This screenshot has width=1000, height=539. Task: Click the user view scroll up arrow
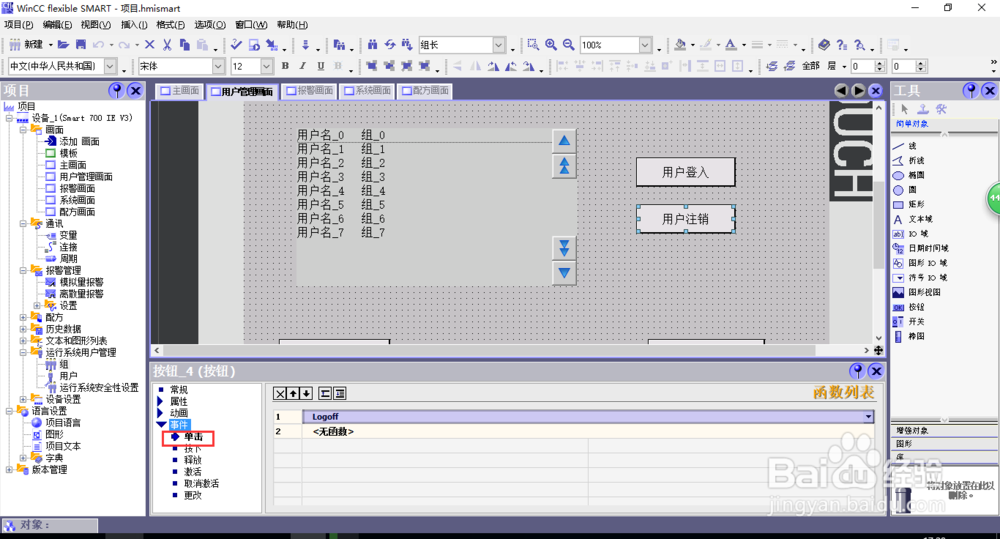pos(564,140)
